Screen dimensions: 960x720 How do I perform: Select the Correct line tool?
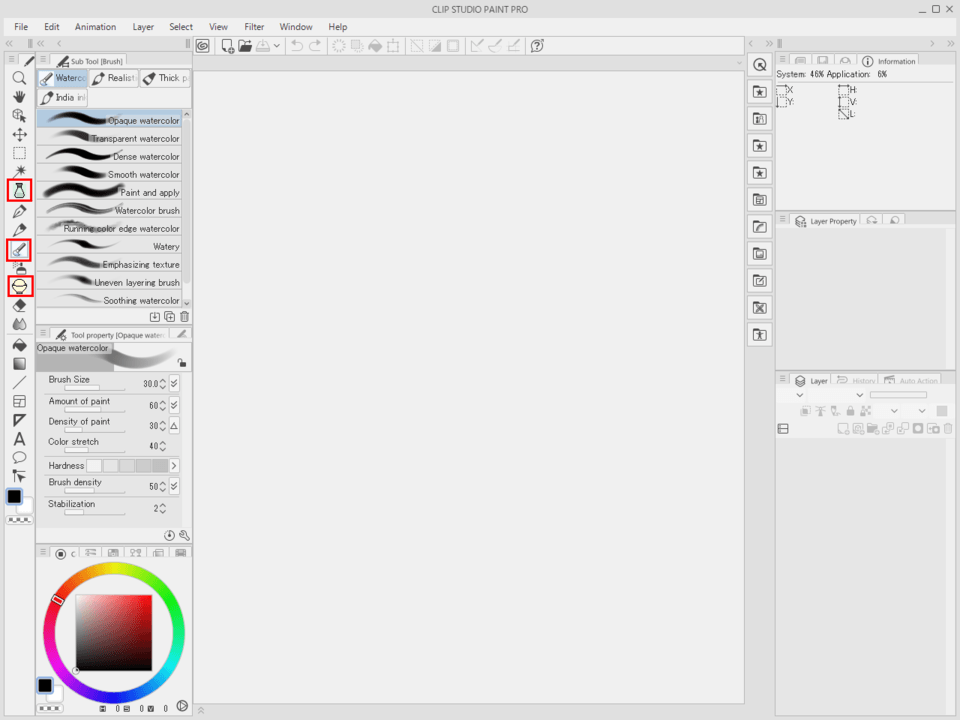click(x=19, y=476)
